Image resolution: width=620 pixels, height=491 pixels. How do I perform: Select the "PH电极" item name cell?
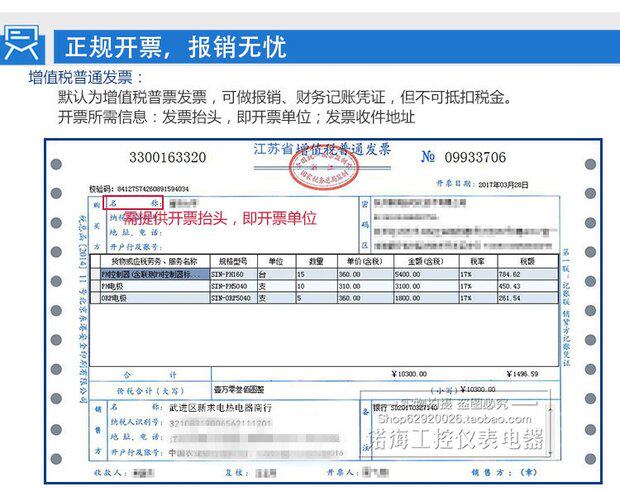pos(155,286)
